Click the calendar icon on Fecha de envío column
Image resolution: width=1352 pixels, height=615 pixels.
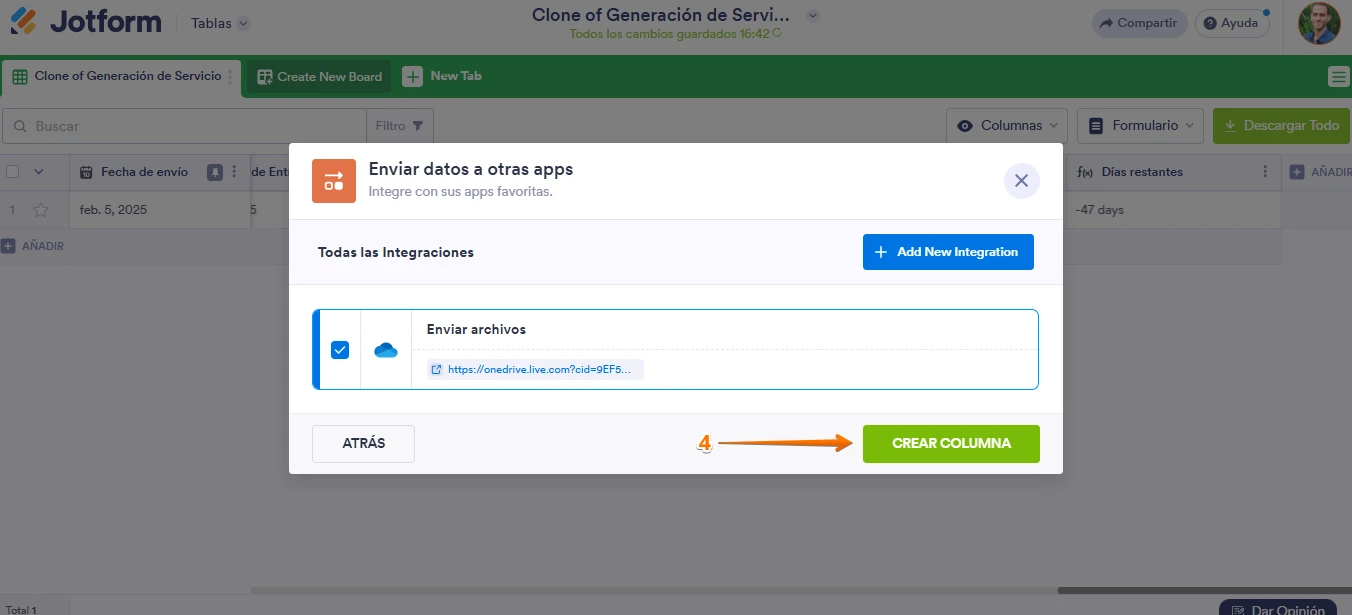click(85, 171)
